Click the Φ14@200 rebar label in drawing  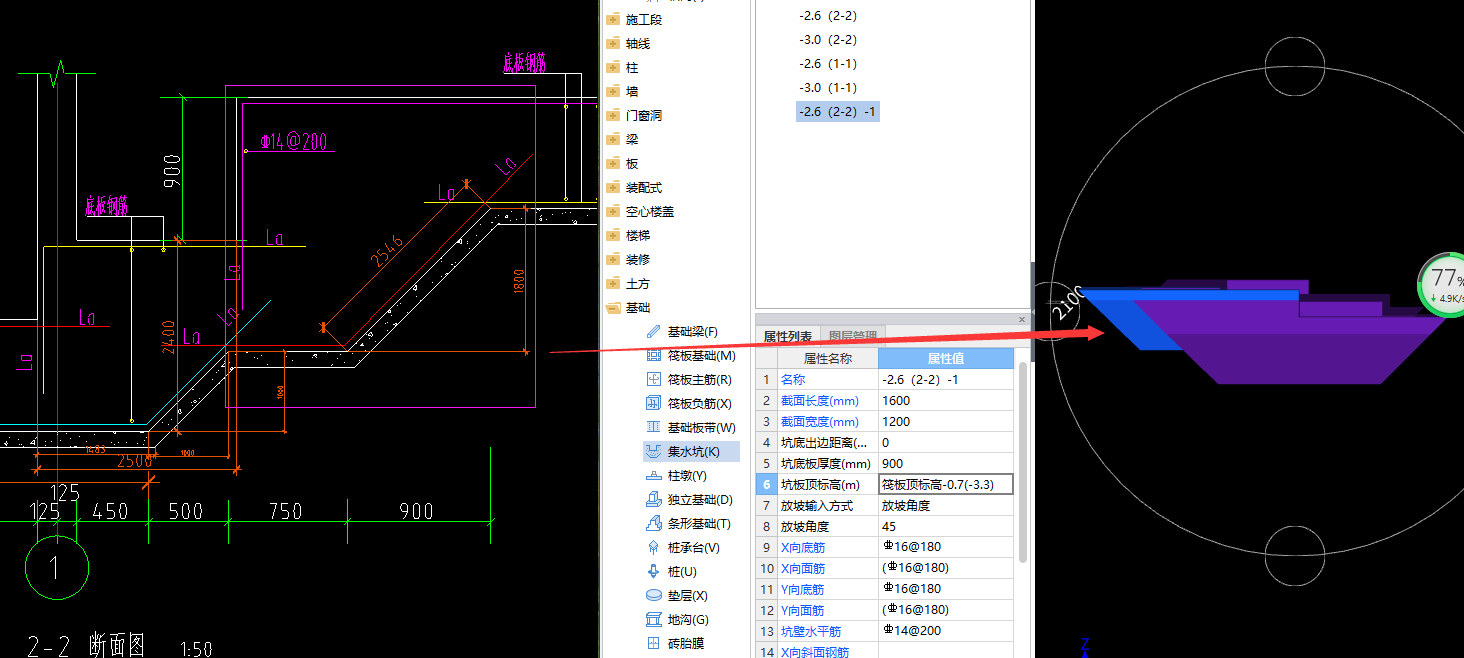pos(293,142)
